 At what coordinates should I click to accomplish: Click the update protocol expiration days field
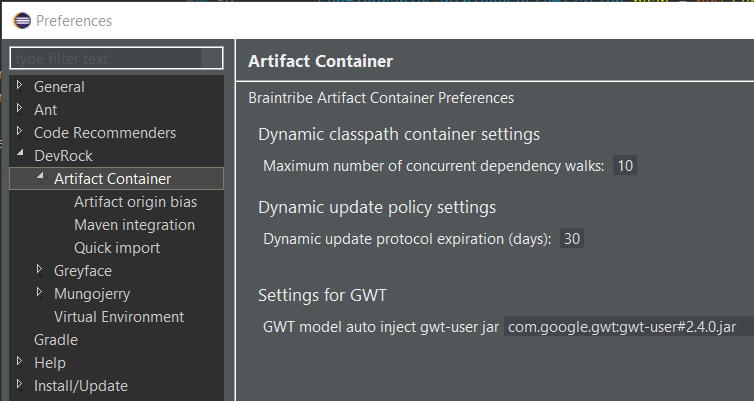[x=572, y=239]
